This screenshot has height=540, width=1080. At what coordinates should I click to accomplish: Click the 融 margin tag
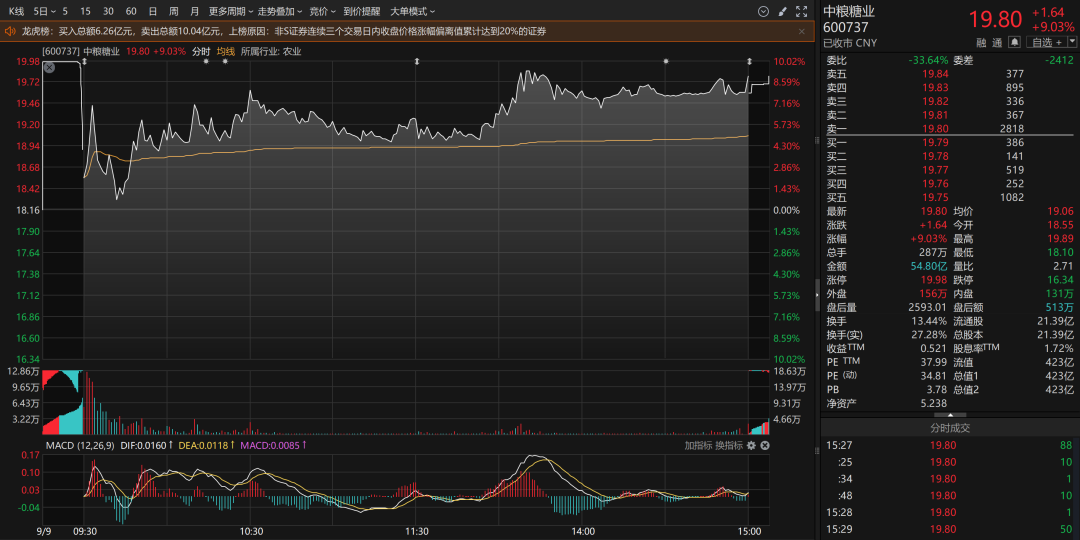[981, 42]
